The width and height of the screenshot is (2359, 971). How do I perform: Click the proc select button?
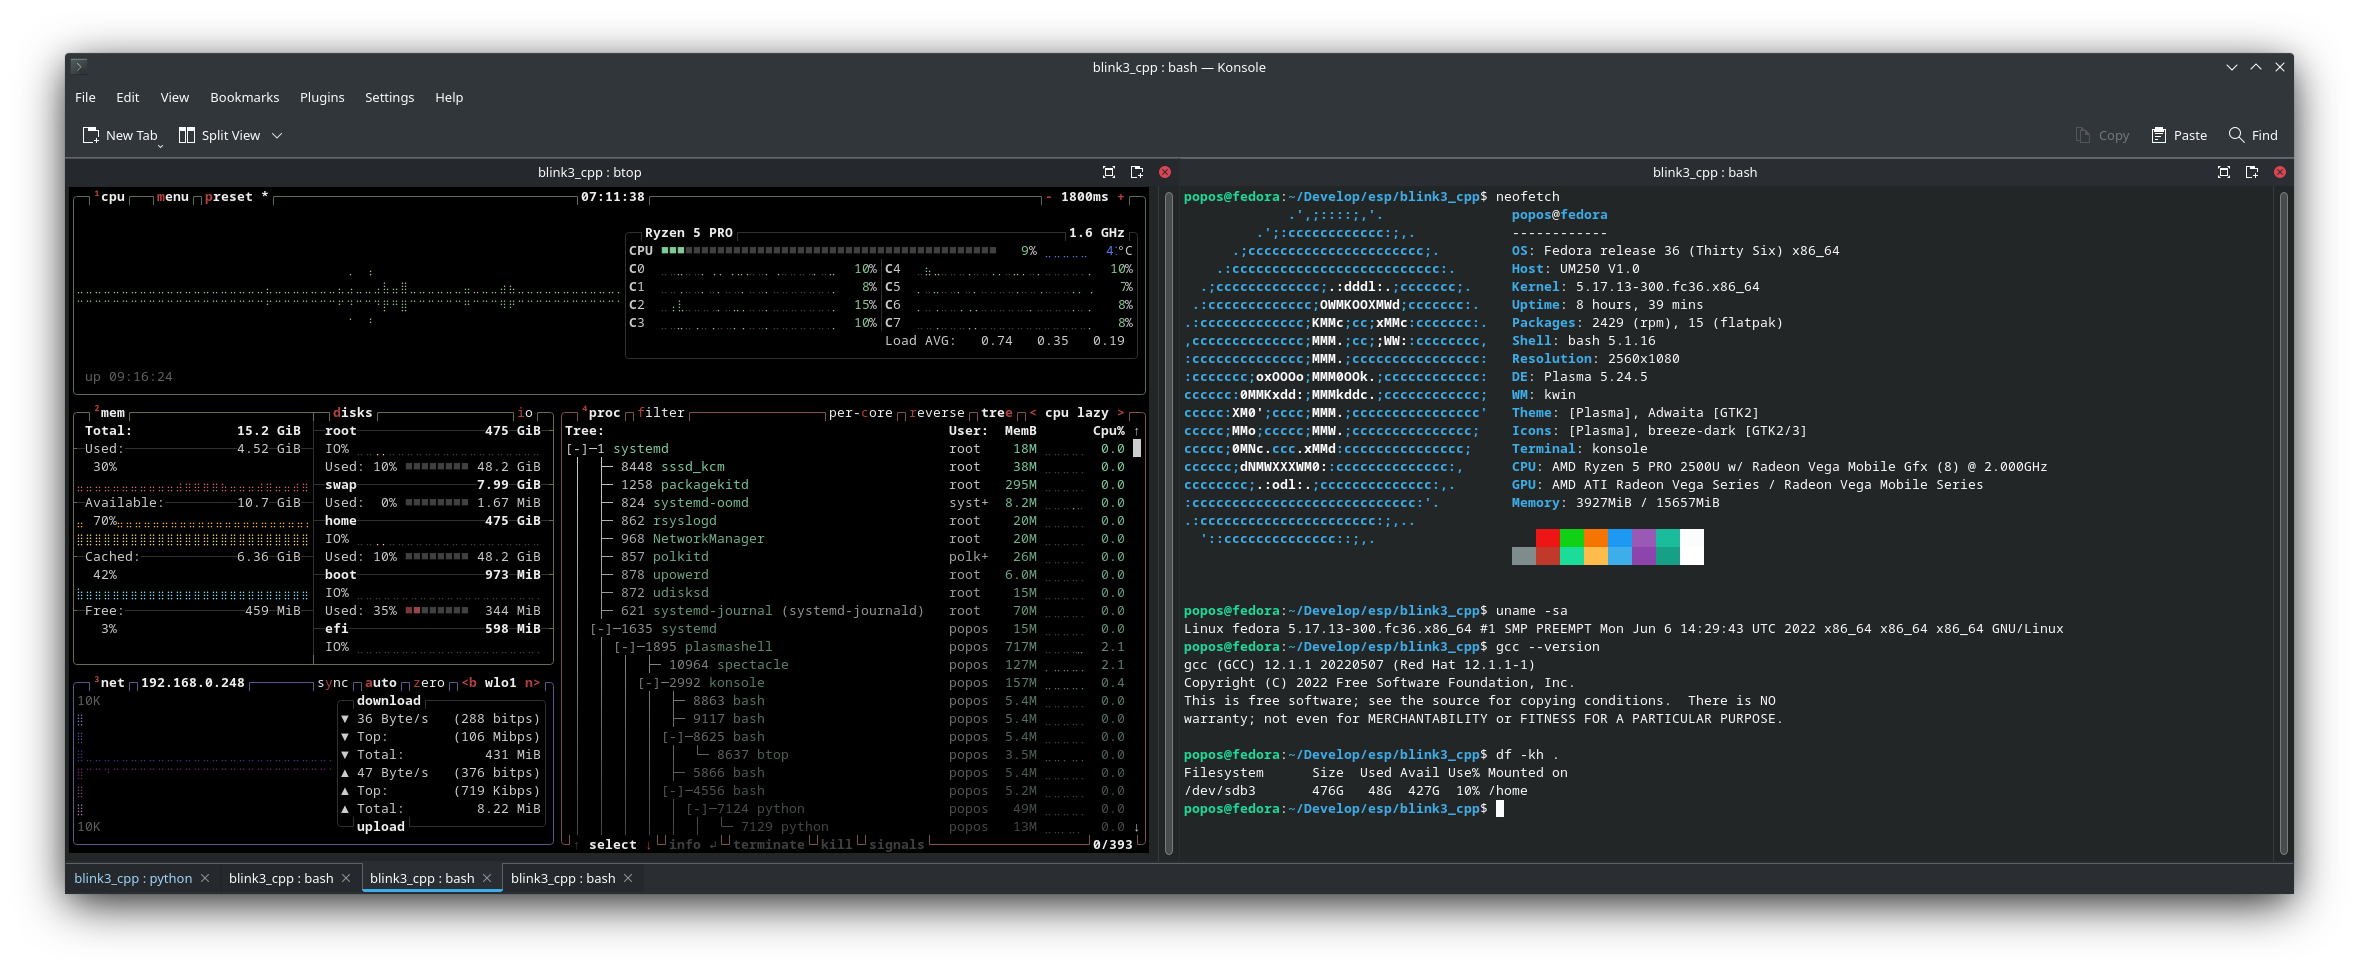pos(613,845)
